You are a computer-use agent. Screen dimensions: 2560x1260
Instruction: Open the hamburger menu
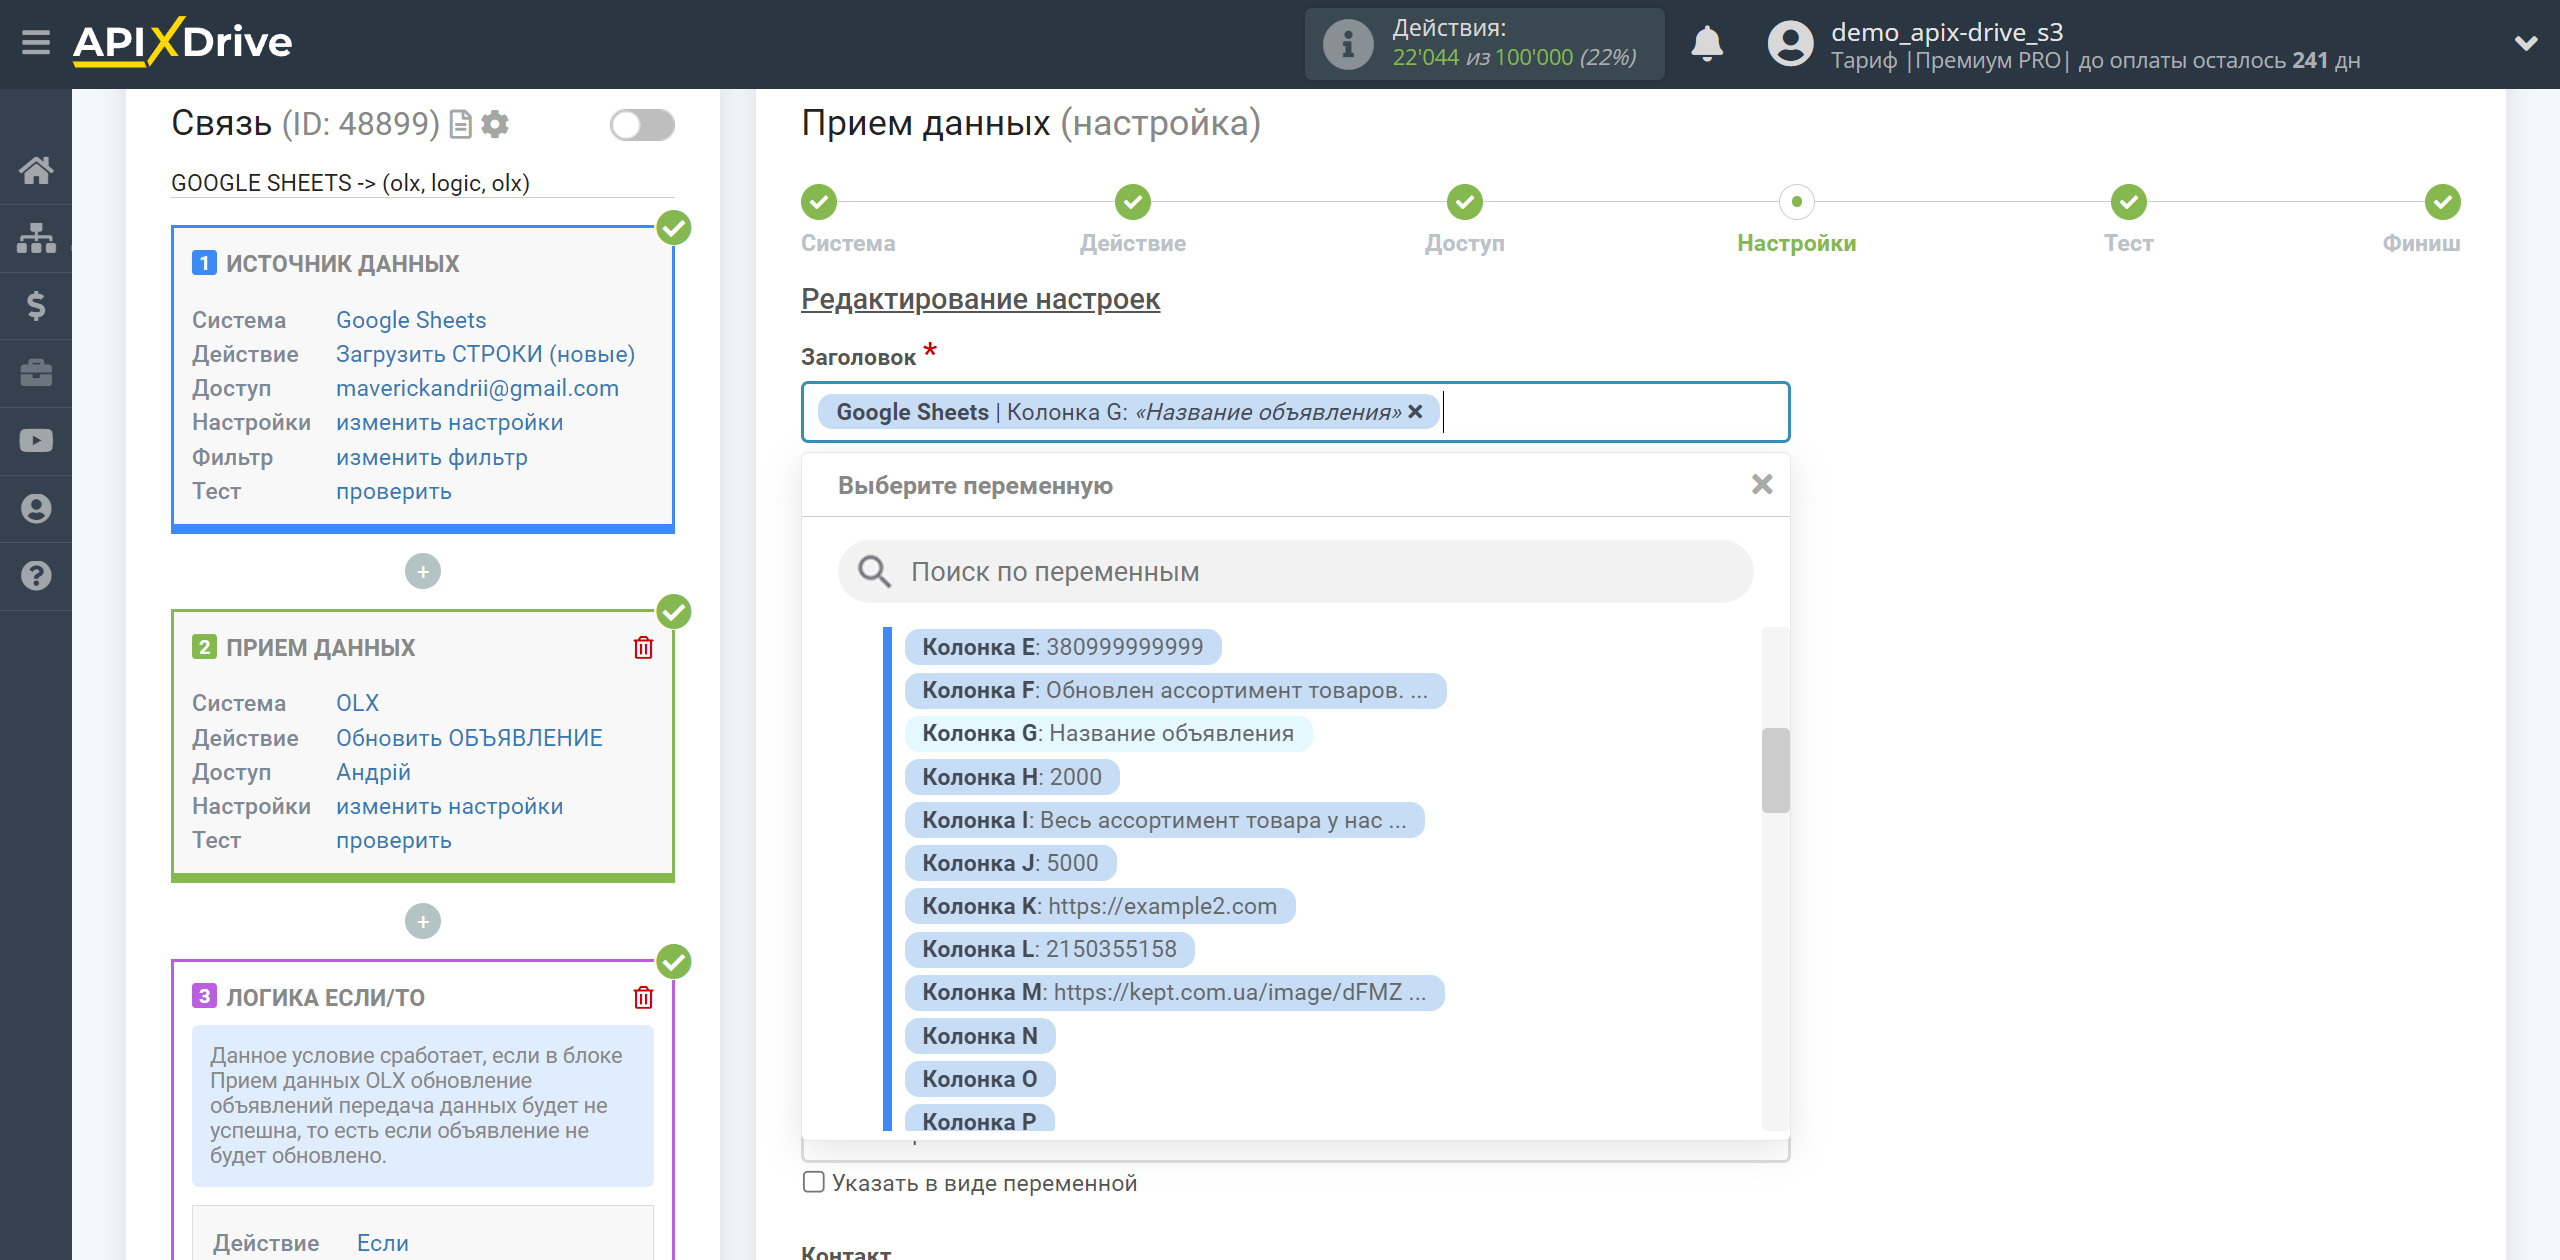[x=36, y=43]
